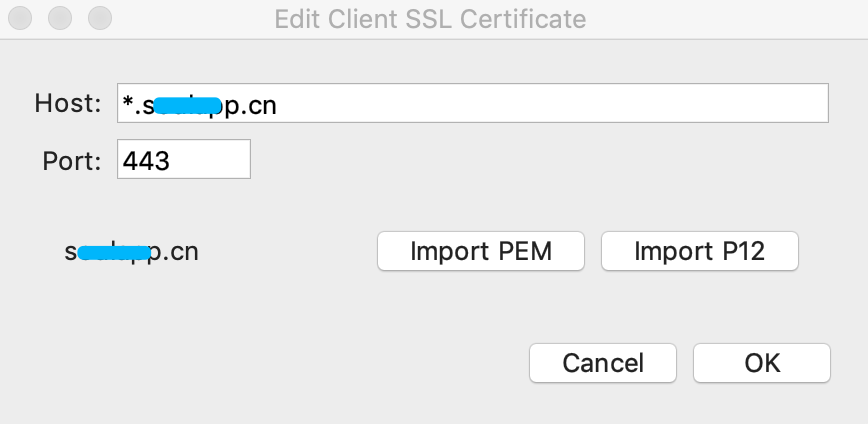Click the asterisk wildcard in Host field
This screenshot has height=424, width=868.
pos(128,102)
